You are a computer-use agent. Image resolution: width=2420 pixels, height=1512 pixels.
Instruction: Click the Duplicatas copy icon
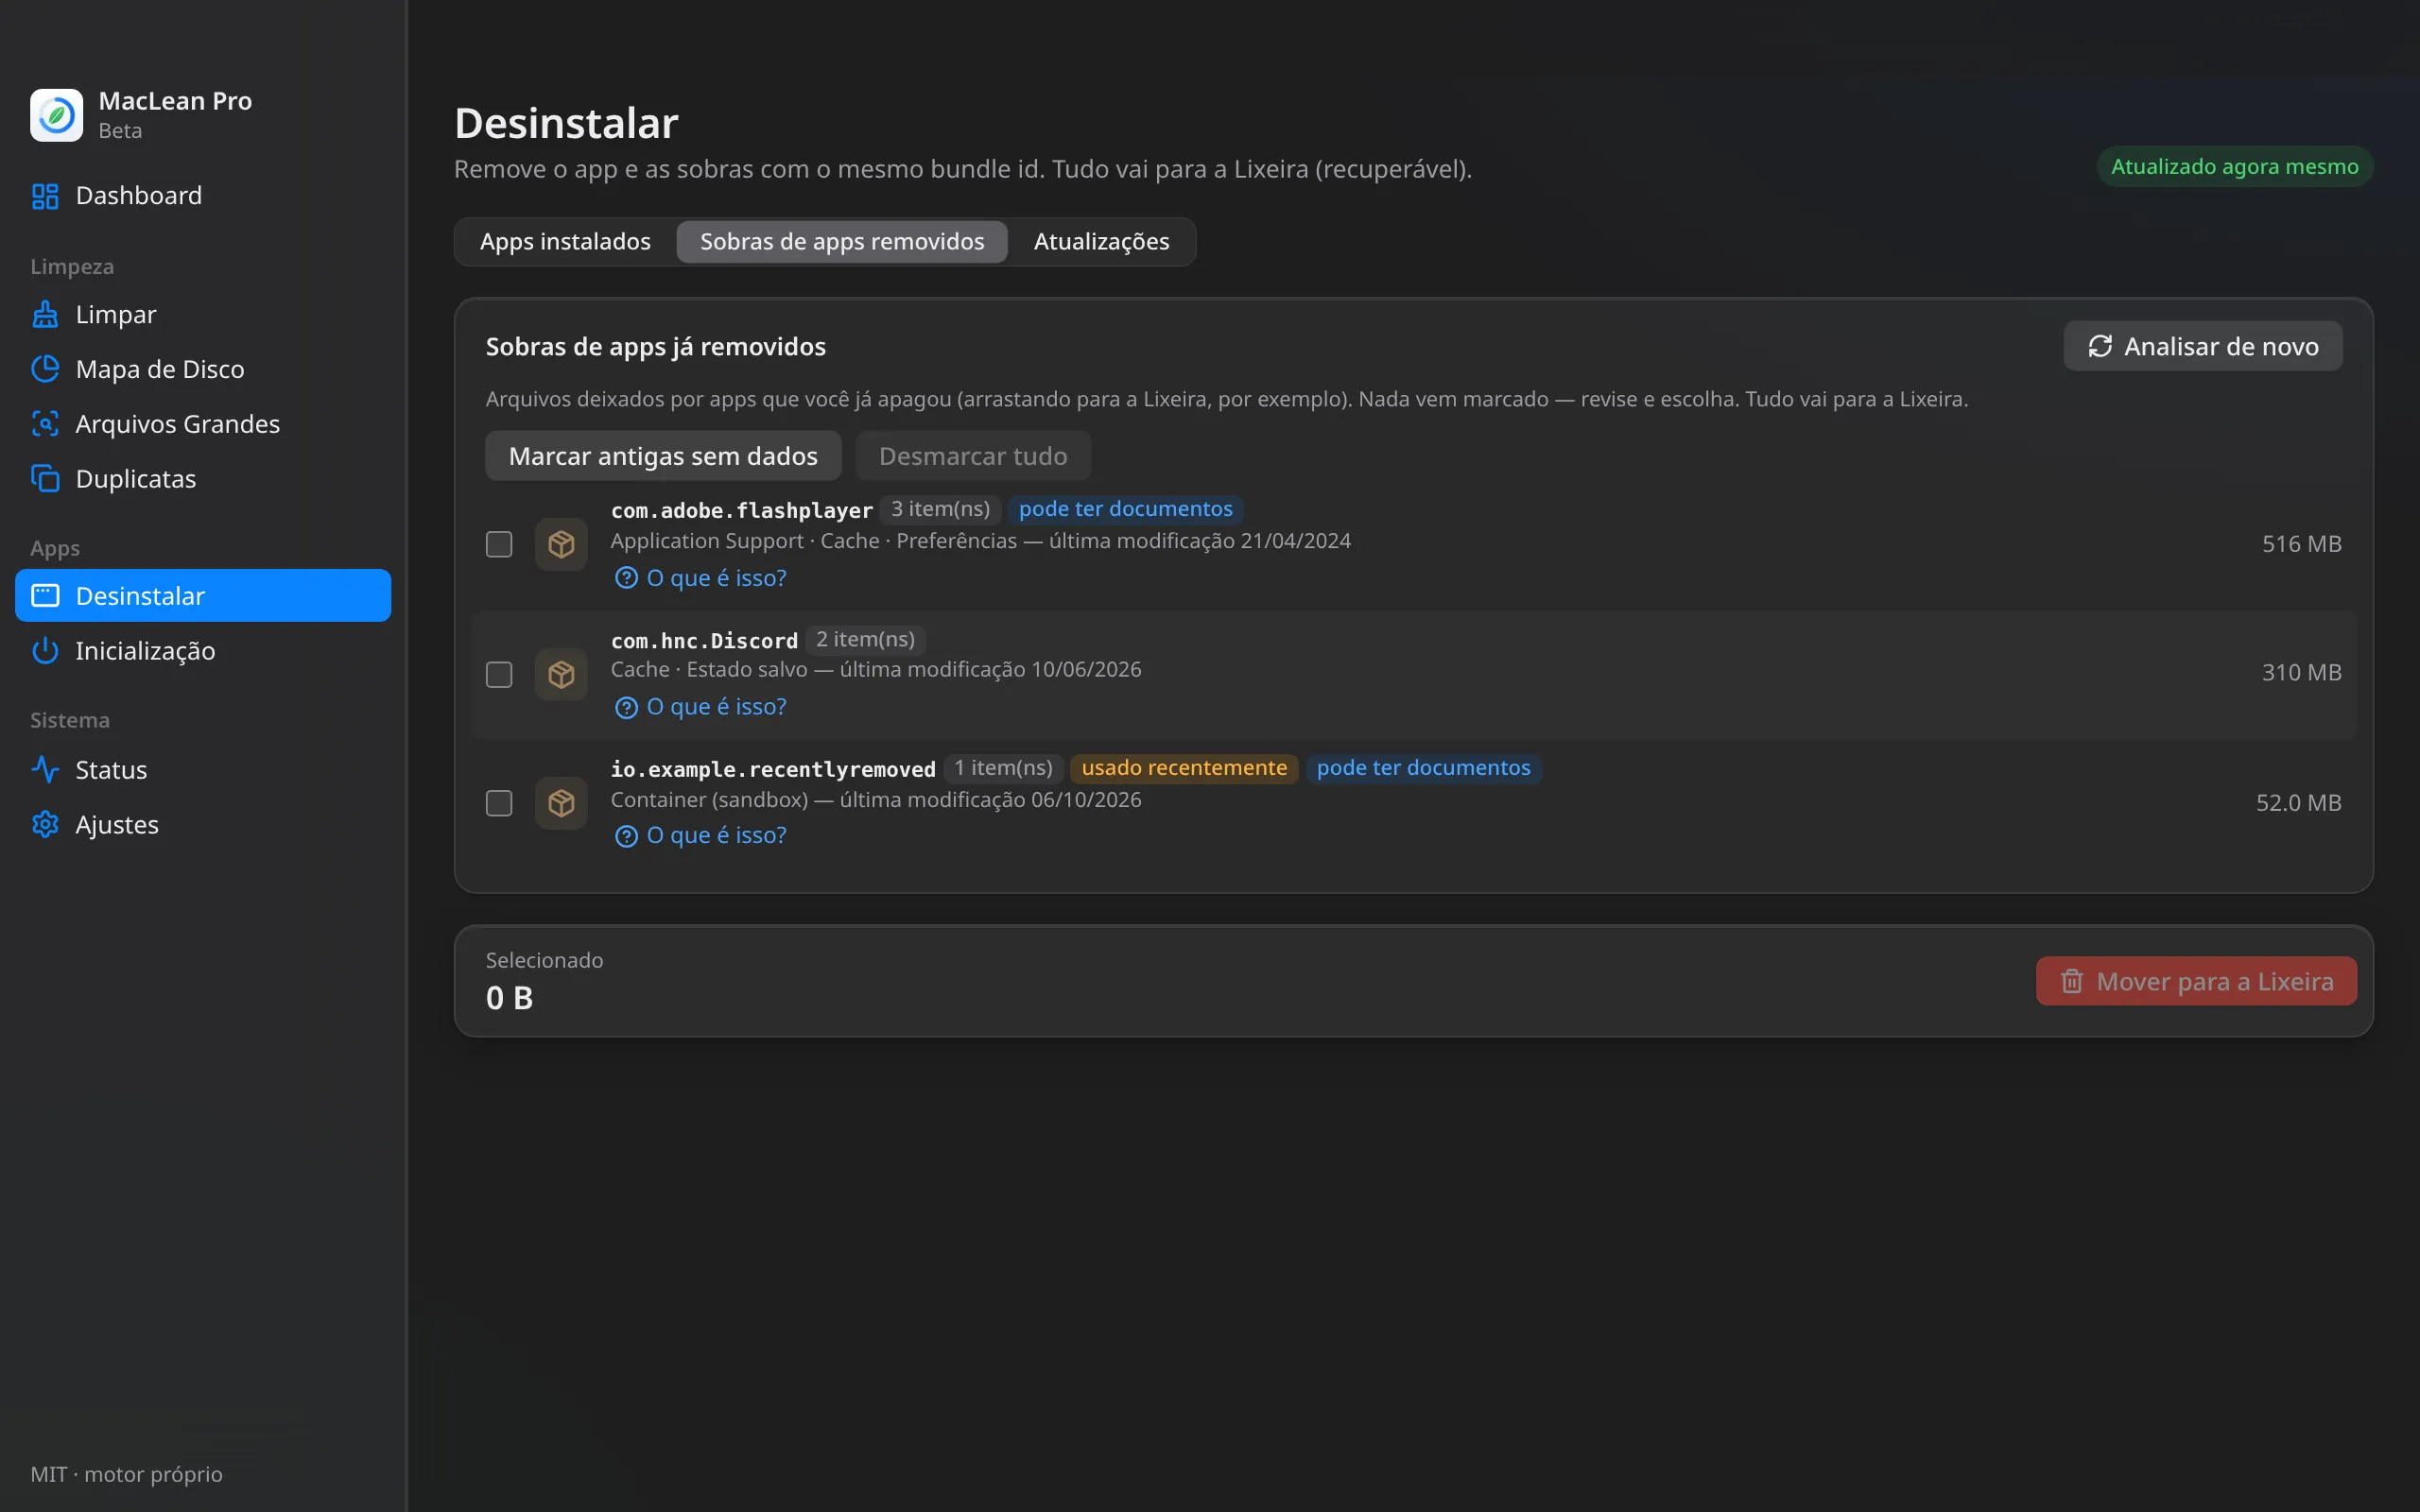point(45,479)
